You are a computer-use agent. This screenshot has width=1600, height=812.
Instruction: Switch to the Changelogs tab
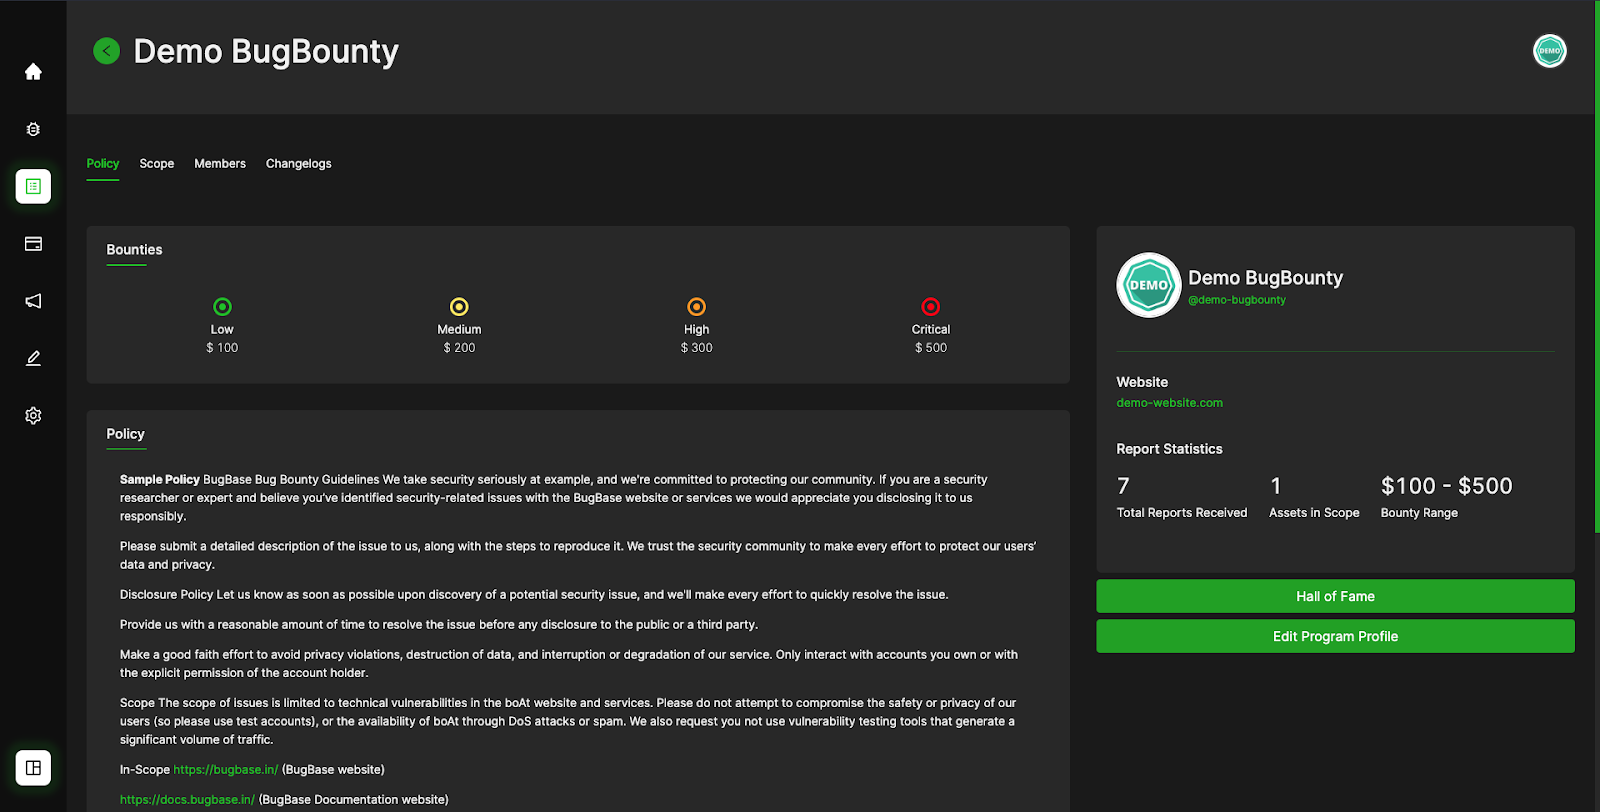[x=299, y=164]
